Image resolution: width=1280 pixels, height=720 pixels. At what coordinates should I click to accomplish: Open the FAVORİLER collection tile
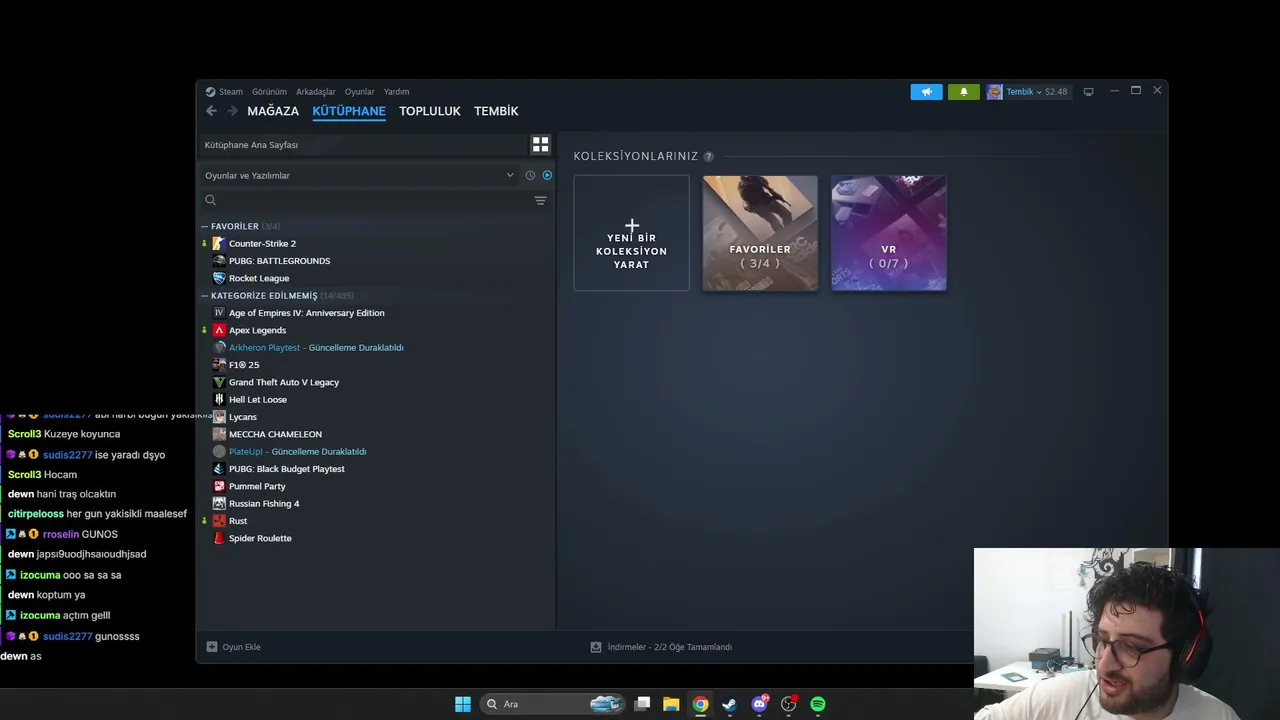click(760, 233)
